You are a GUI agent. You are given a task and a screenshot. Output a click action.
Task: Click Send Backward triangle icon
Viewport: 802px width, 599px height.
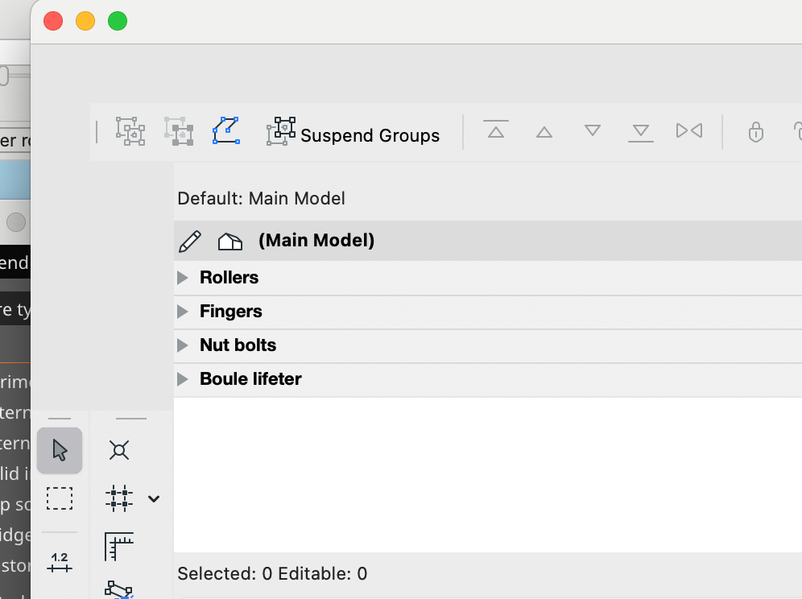[x=592, y=131]
